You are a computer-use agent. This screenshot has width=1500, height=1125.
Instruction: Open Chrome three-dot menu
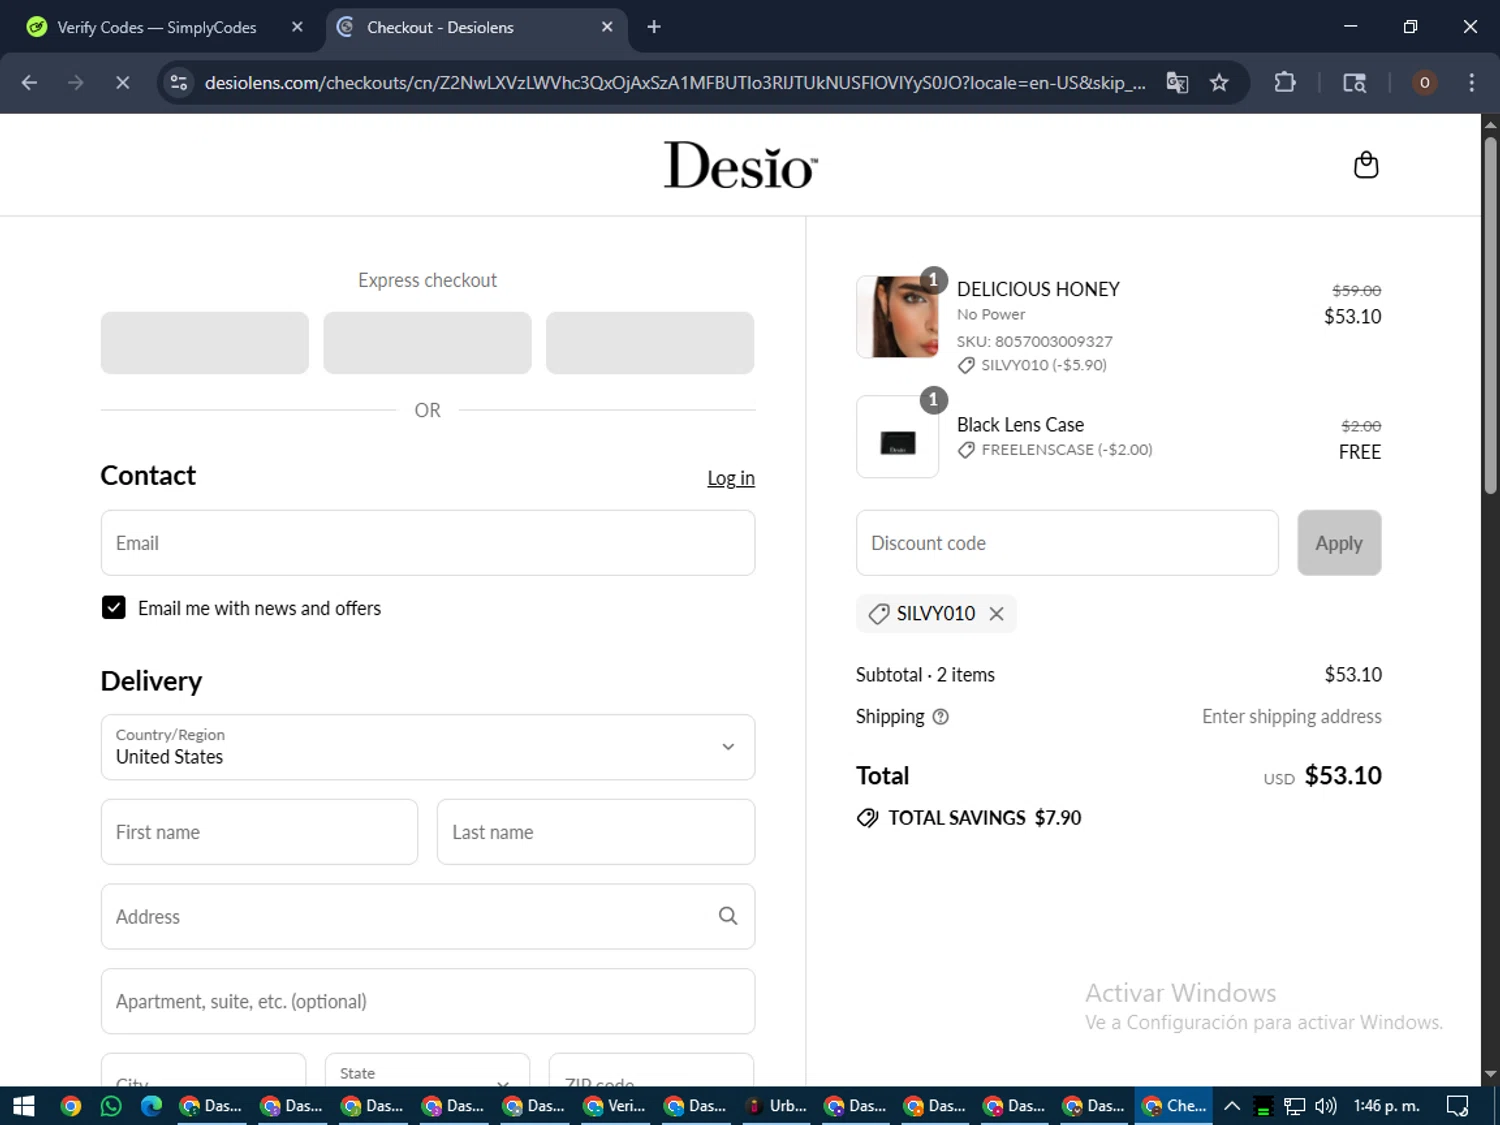(1471, 83)
